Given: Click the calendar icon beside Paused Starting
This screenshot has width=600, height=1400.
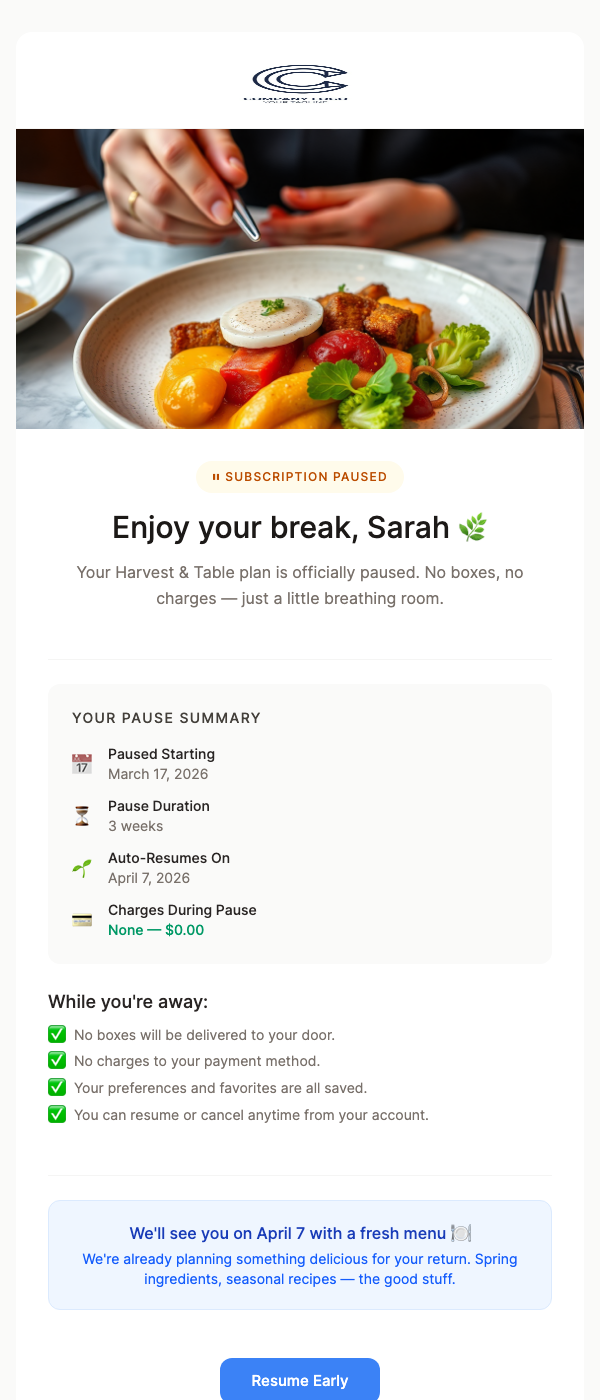Looking at the screenshot, I should 82,763.
